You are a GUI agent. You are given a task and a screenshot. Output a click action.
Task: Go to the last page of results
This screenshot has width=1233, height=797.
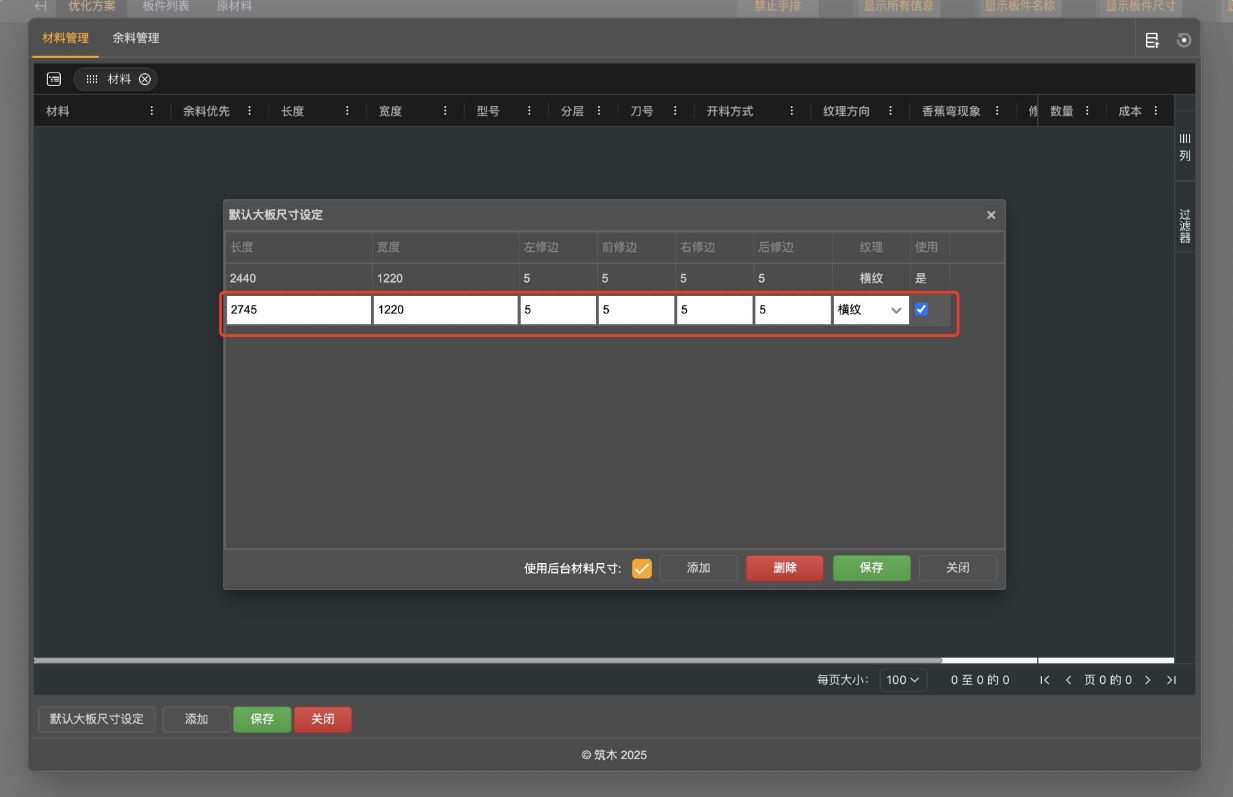[1171, 680]
